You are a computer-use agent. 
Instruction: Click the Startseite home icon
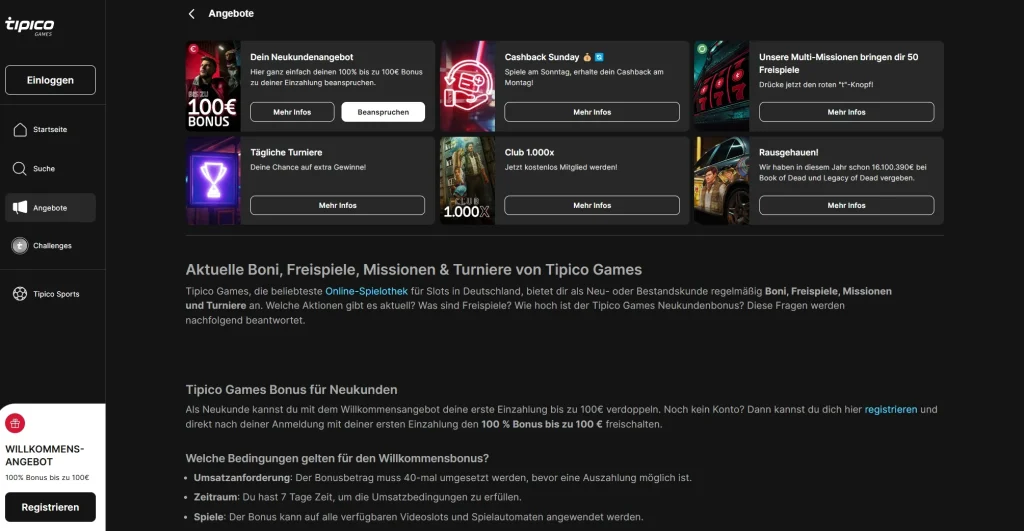click(19, 130)
